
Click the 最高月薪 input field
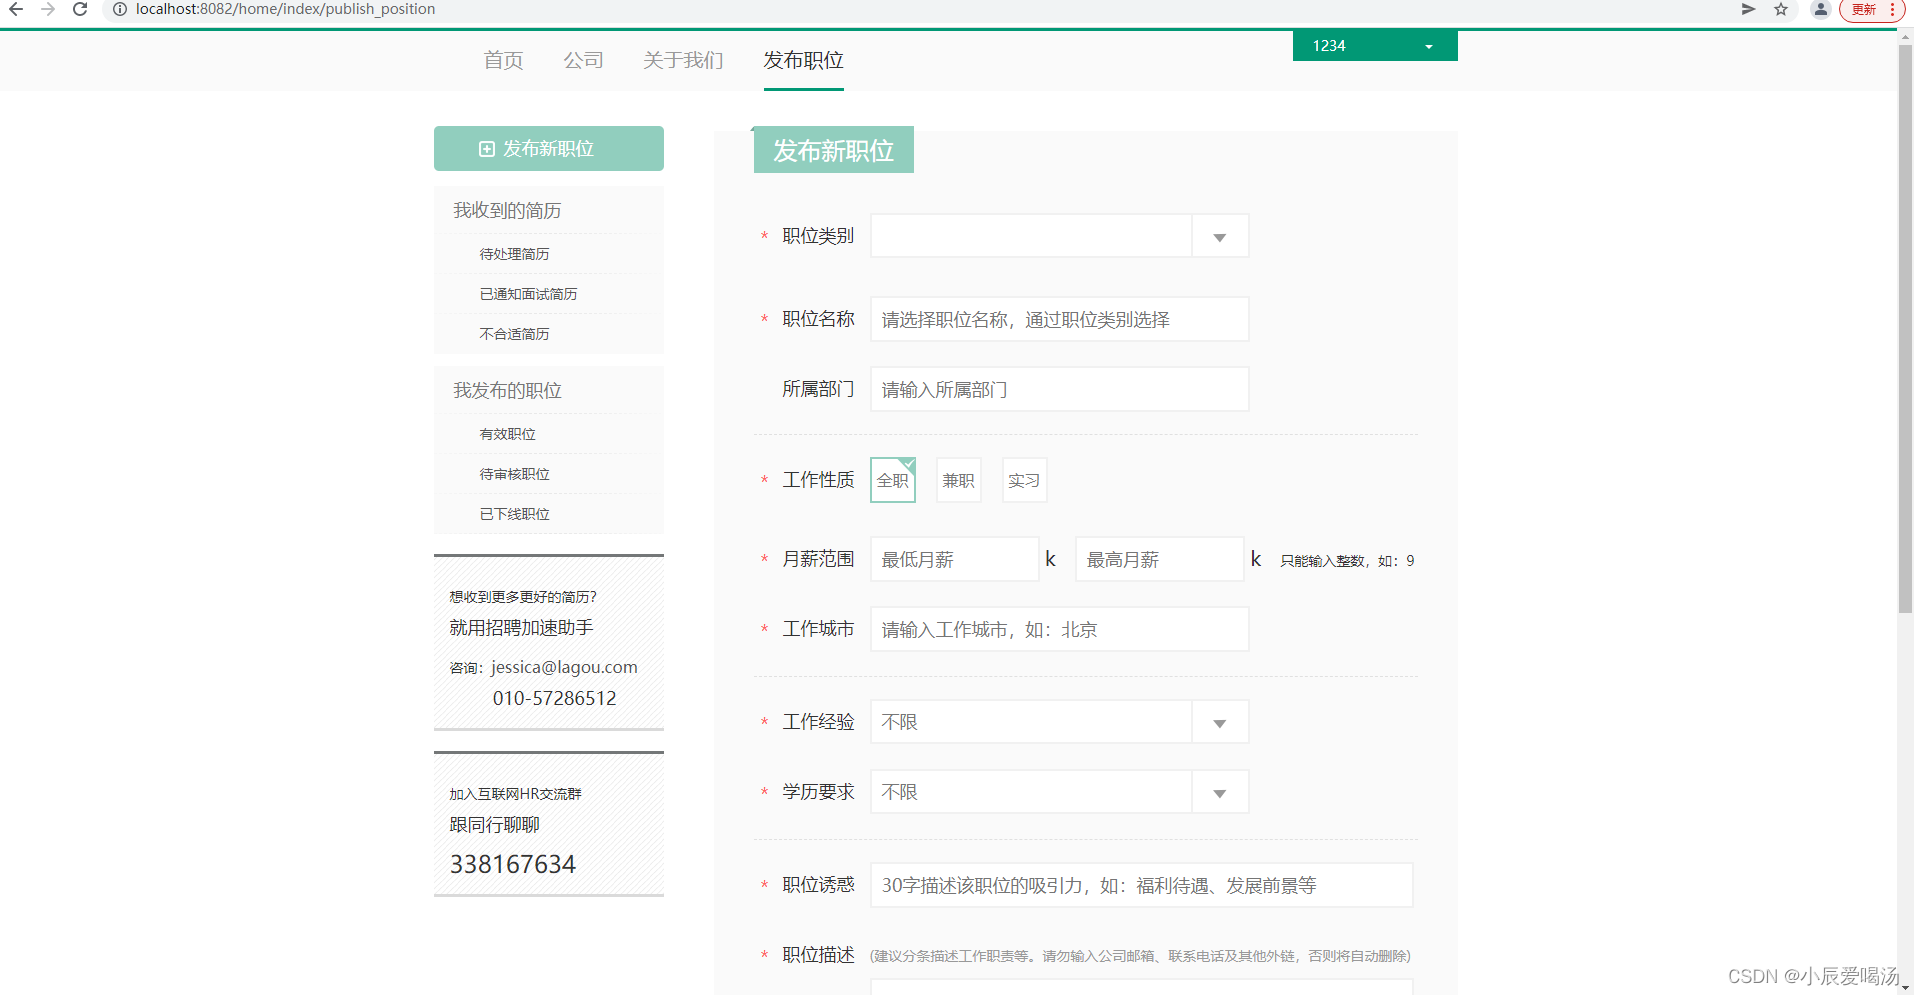point(1160,559)
